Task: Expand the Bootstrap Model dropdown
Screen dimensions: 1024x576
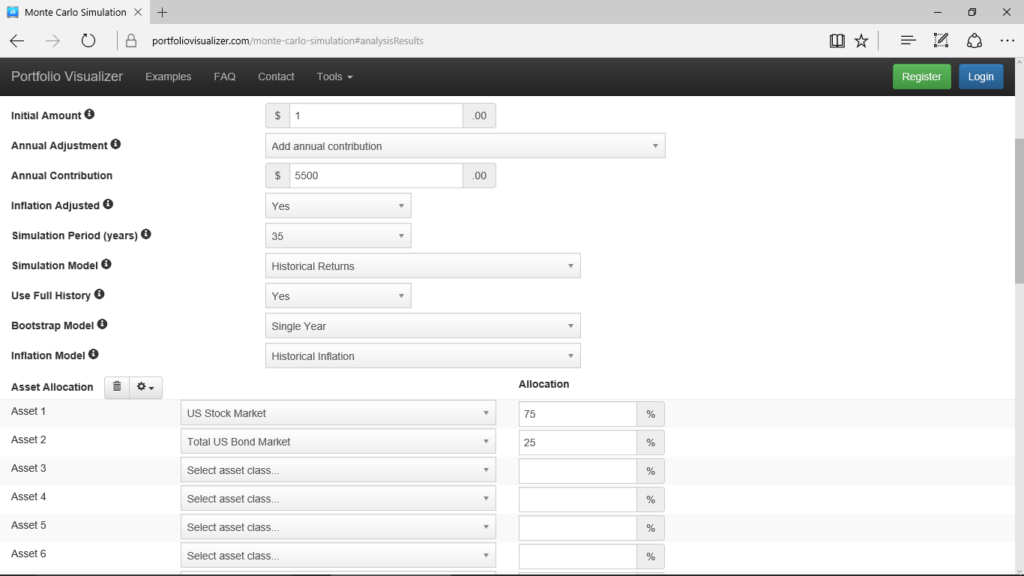Action: point(422,325)
